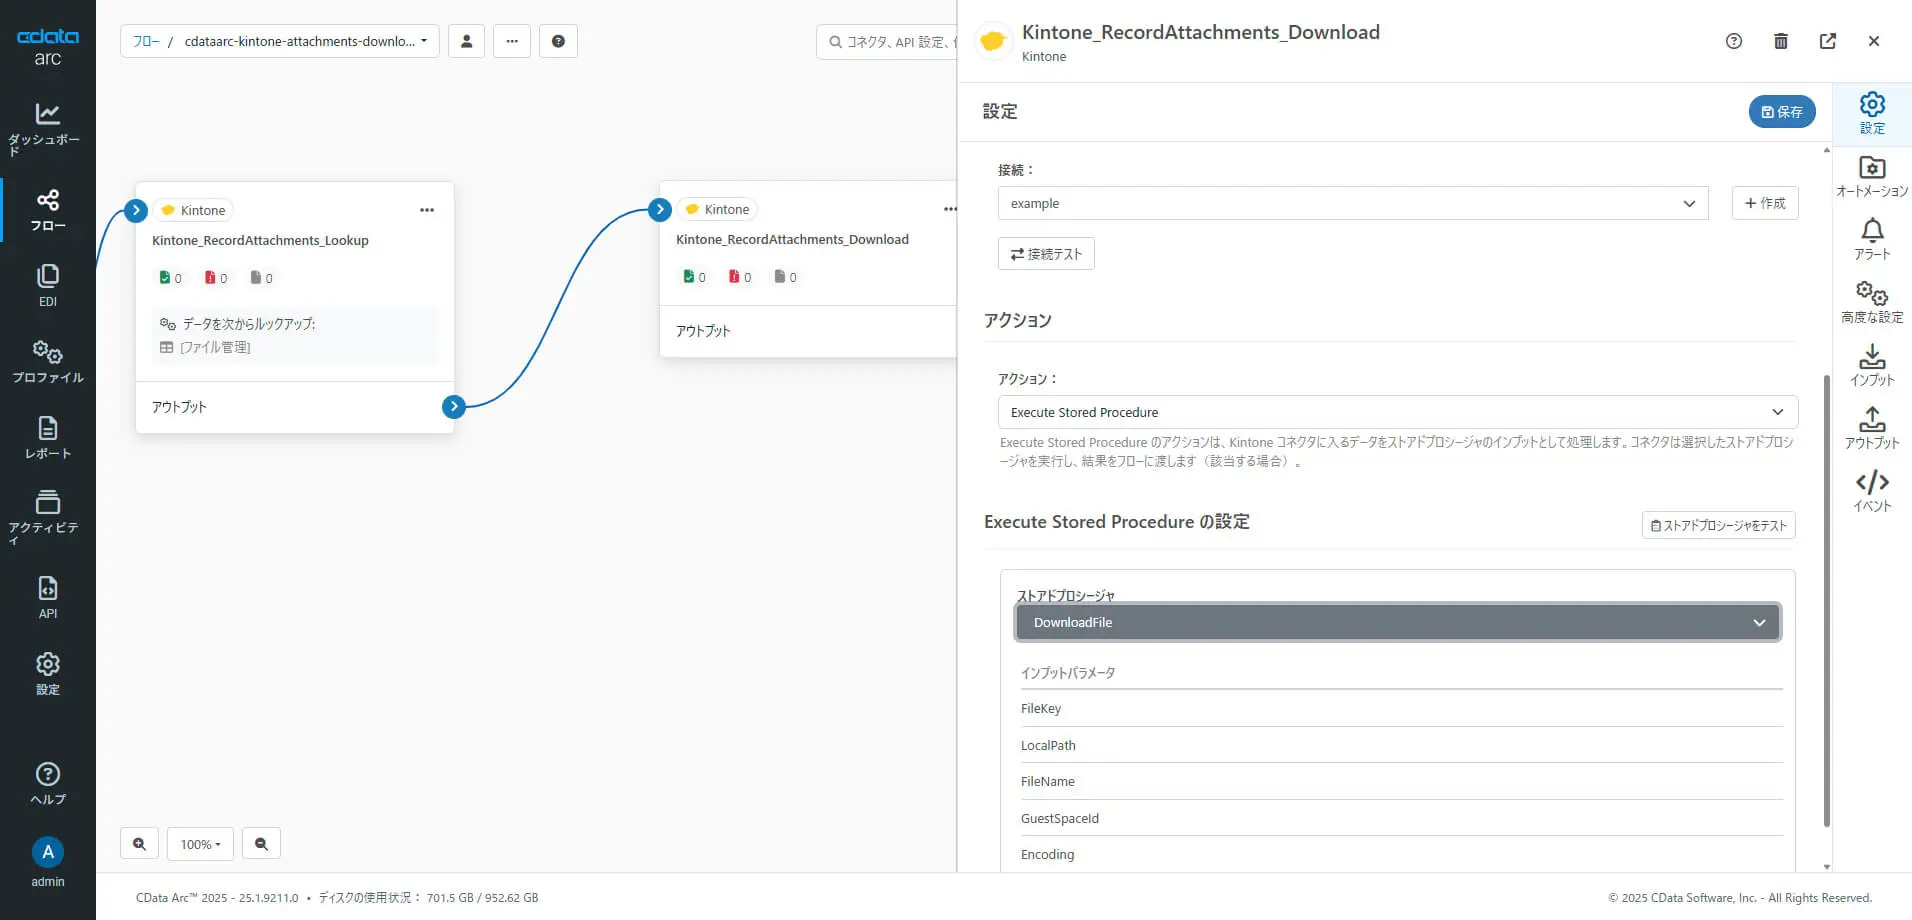Click the blue Save button
This screenshot has height=920, width=1912.
(x=1781, y=112)
